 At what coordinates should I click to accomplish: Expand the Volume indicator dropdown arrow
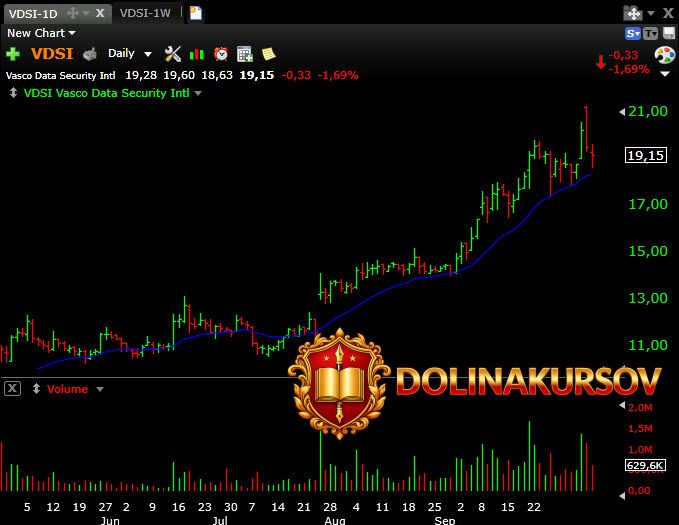(100, 389)
